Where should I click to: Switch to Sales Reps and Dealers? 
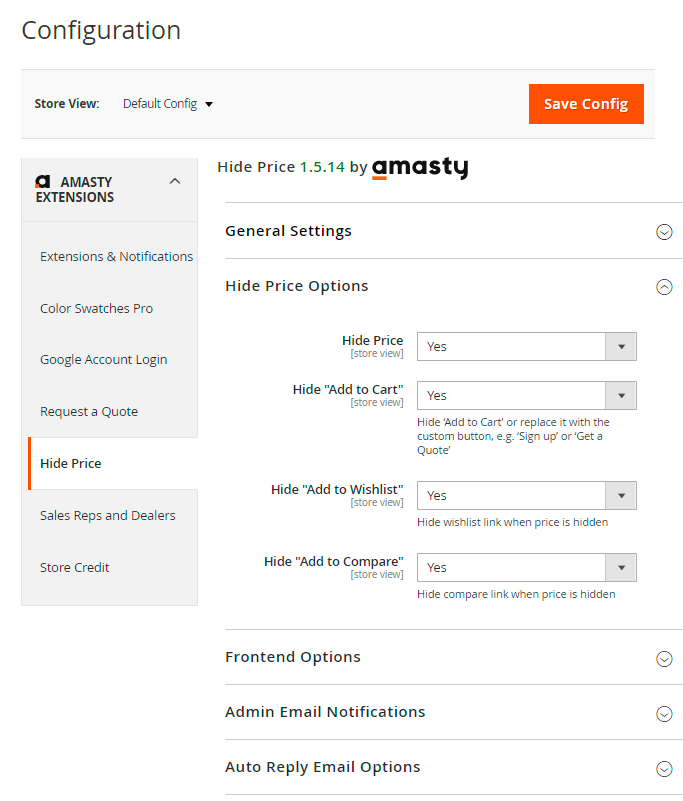pos(107,516)
